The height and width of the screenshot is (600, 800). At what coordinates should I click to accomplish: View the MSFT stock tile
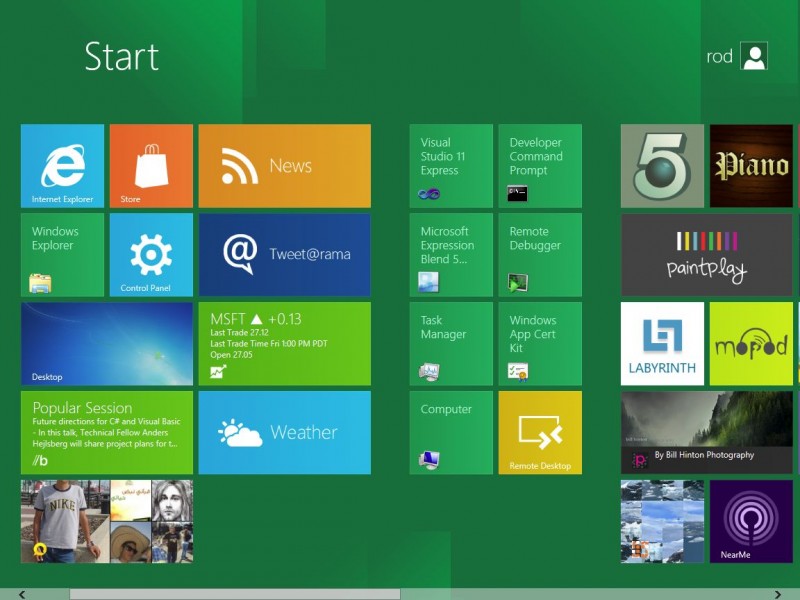click(x=284, y=343)
